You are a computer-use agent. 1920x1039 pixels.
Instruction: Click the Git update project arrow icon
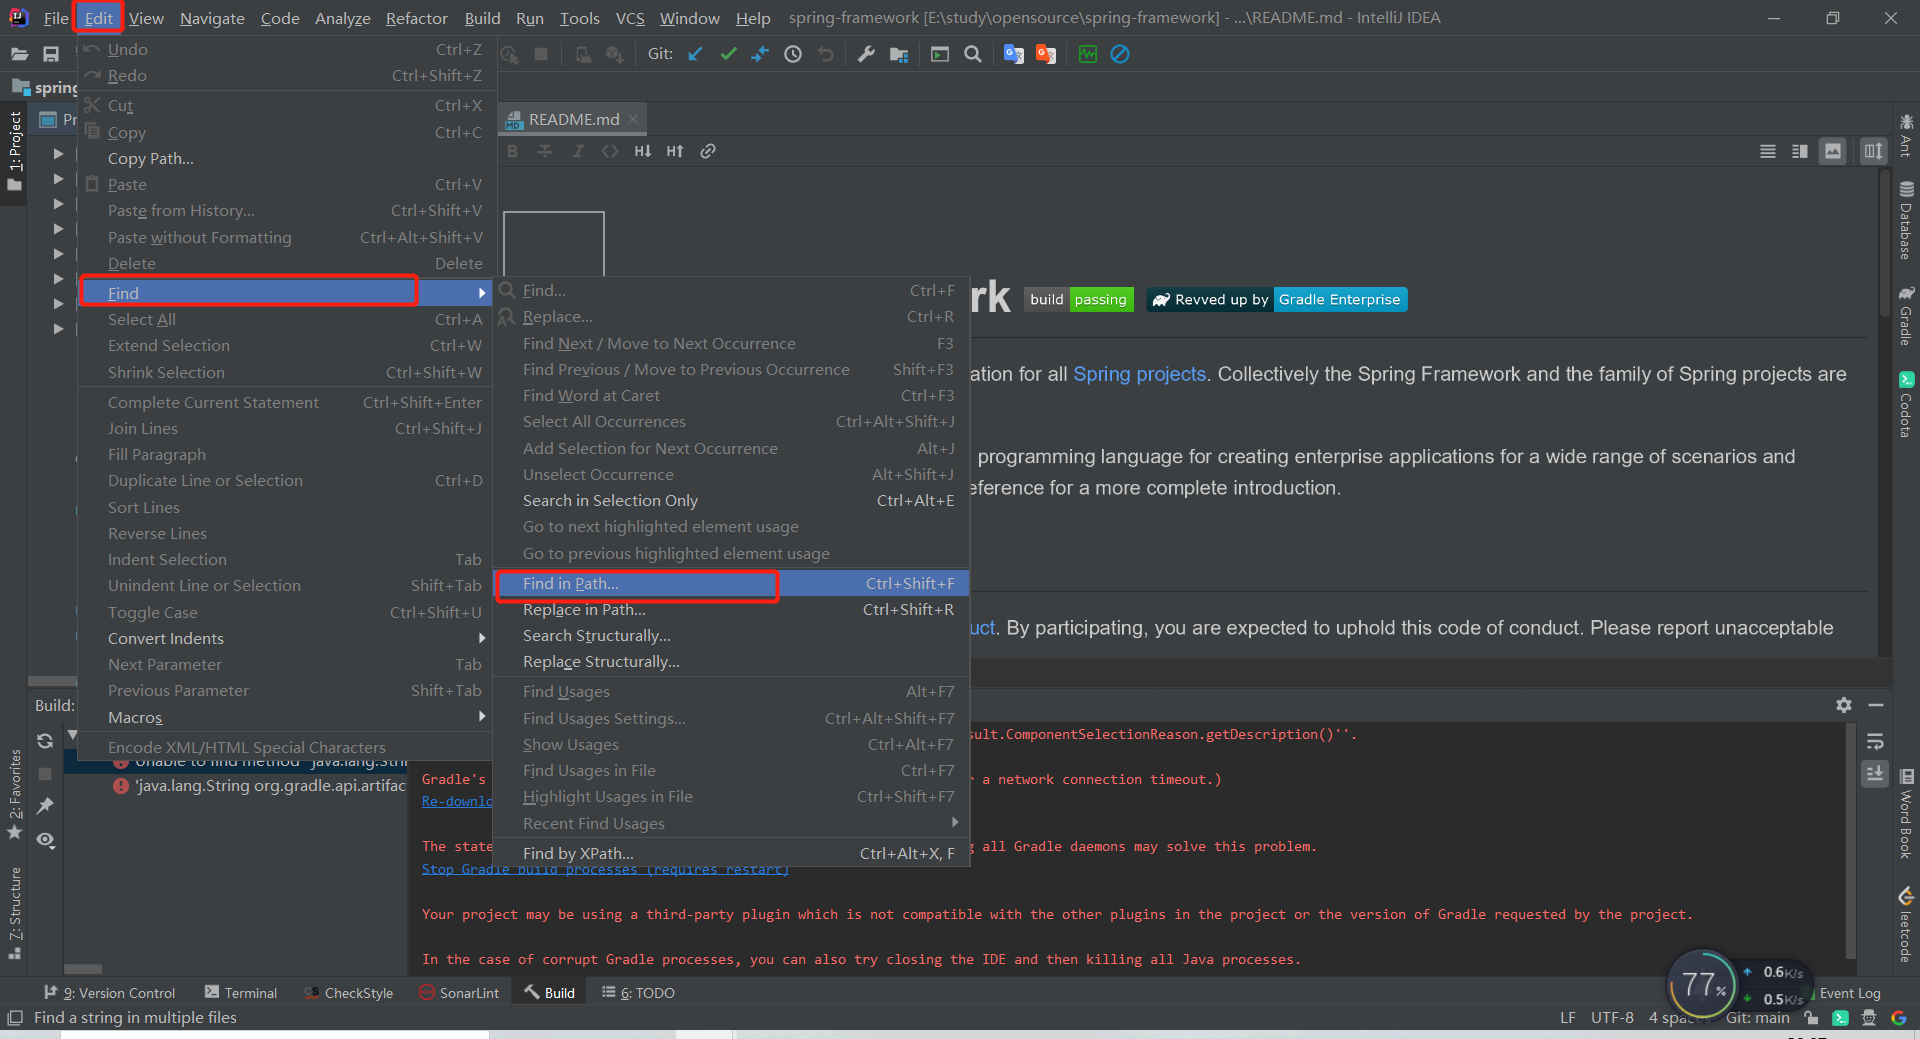click(x=695, y=54)
